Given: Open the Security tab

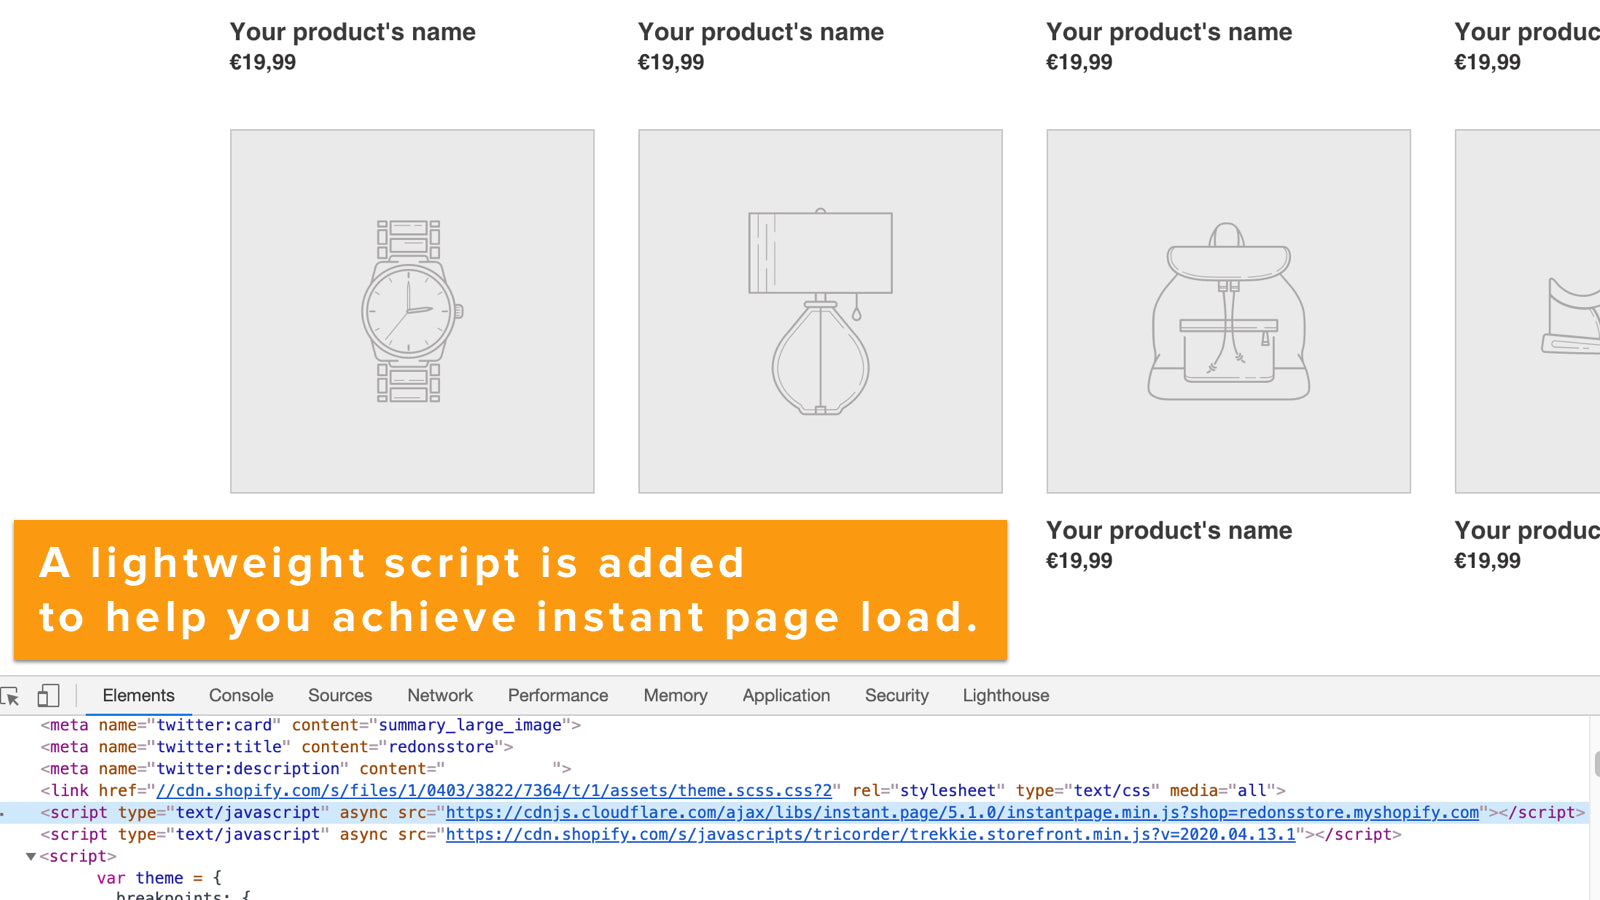Looking at the screenshot, I should (x=897, y=696).
